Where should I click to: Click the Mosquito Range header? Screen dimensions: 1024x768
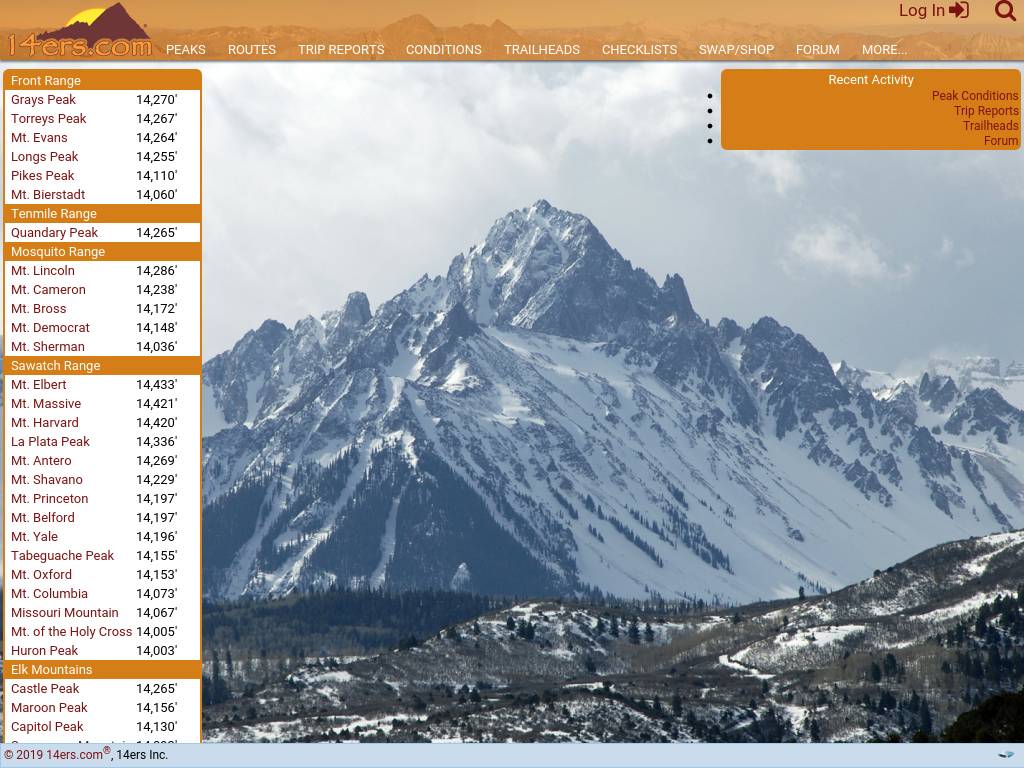(x=103, y=251)
